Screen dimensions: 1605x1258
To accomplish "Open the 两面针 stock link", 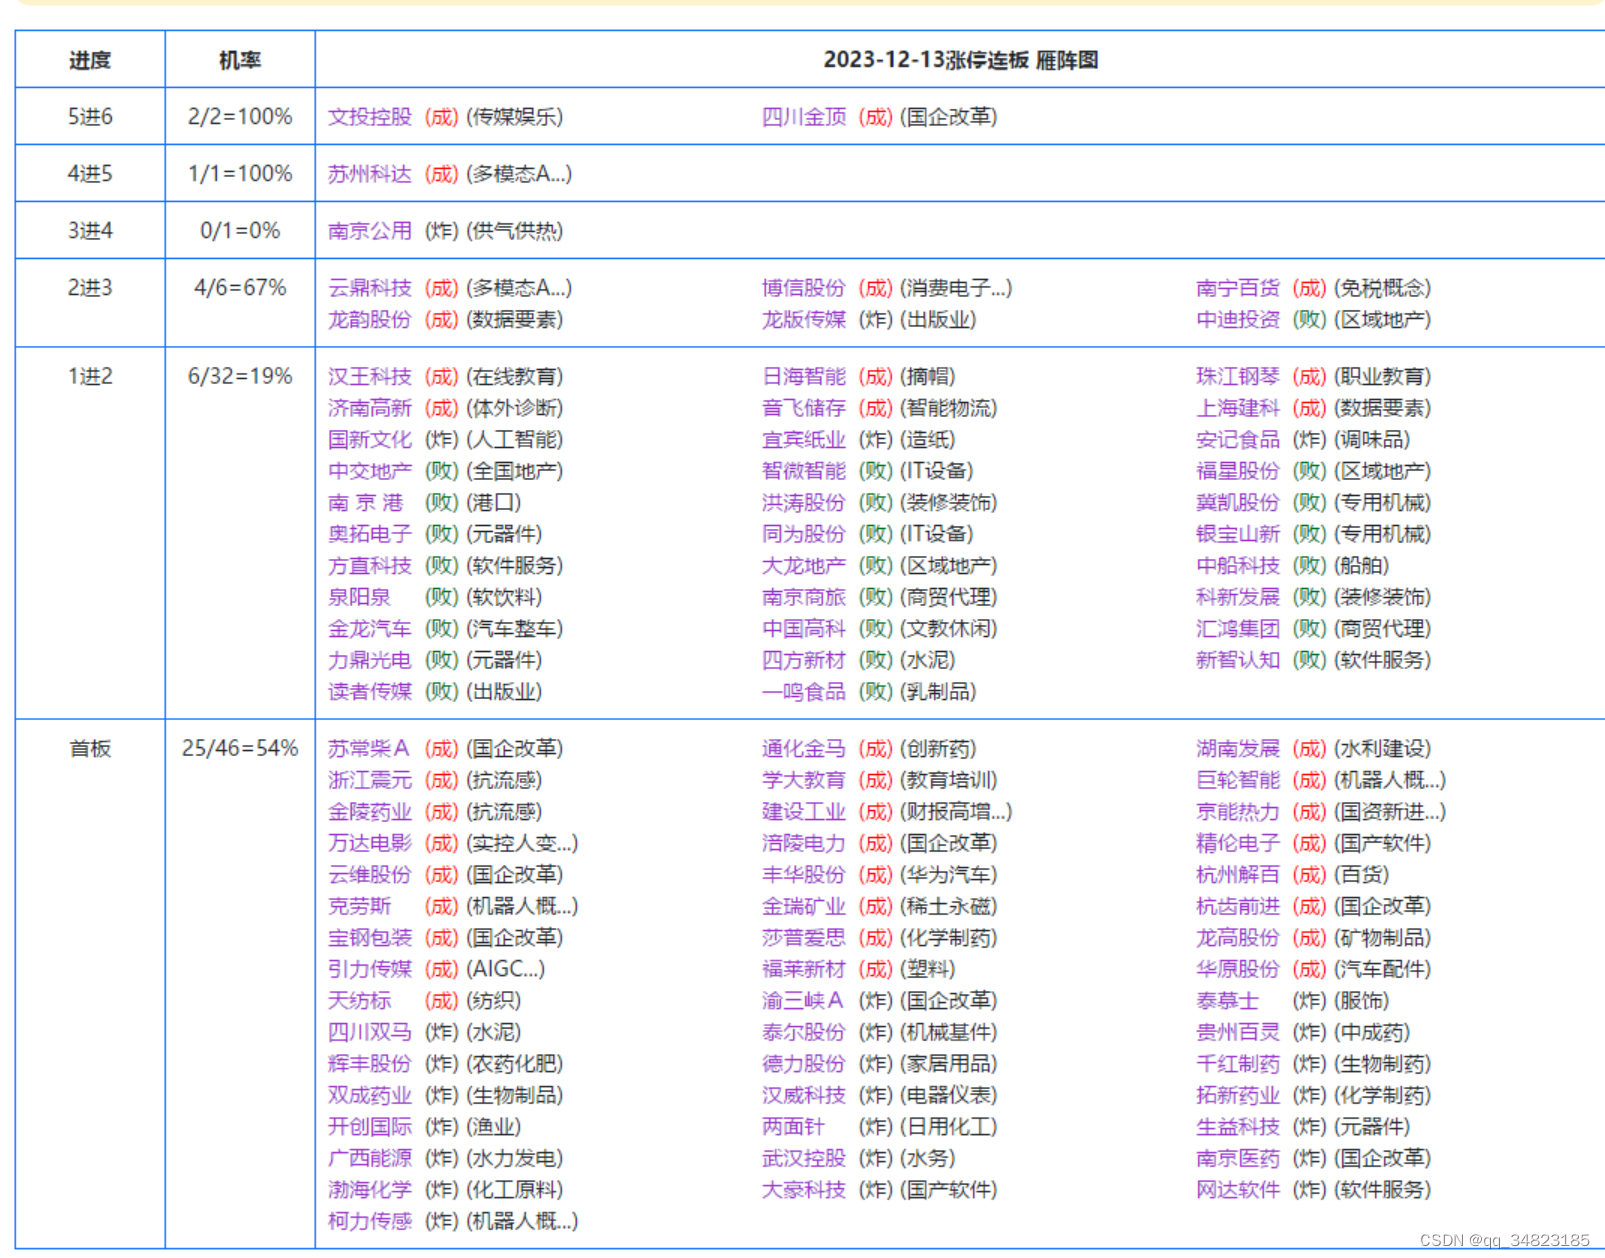I will tap(794, 1127).
